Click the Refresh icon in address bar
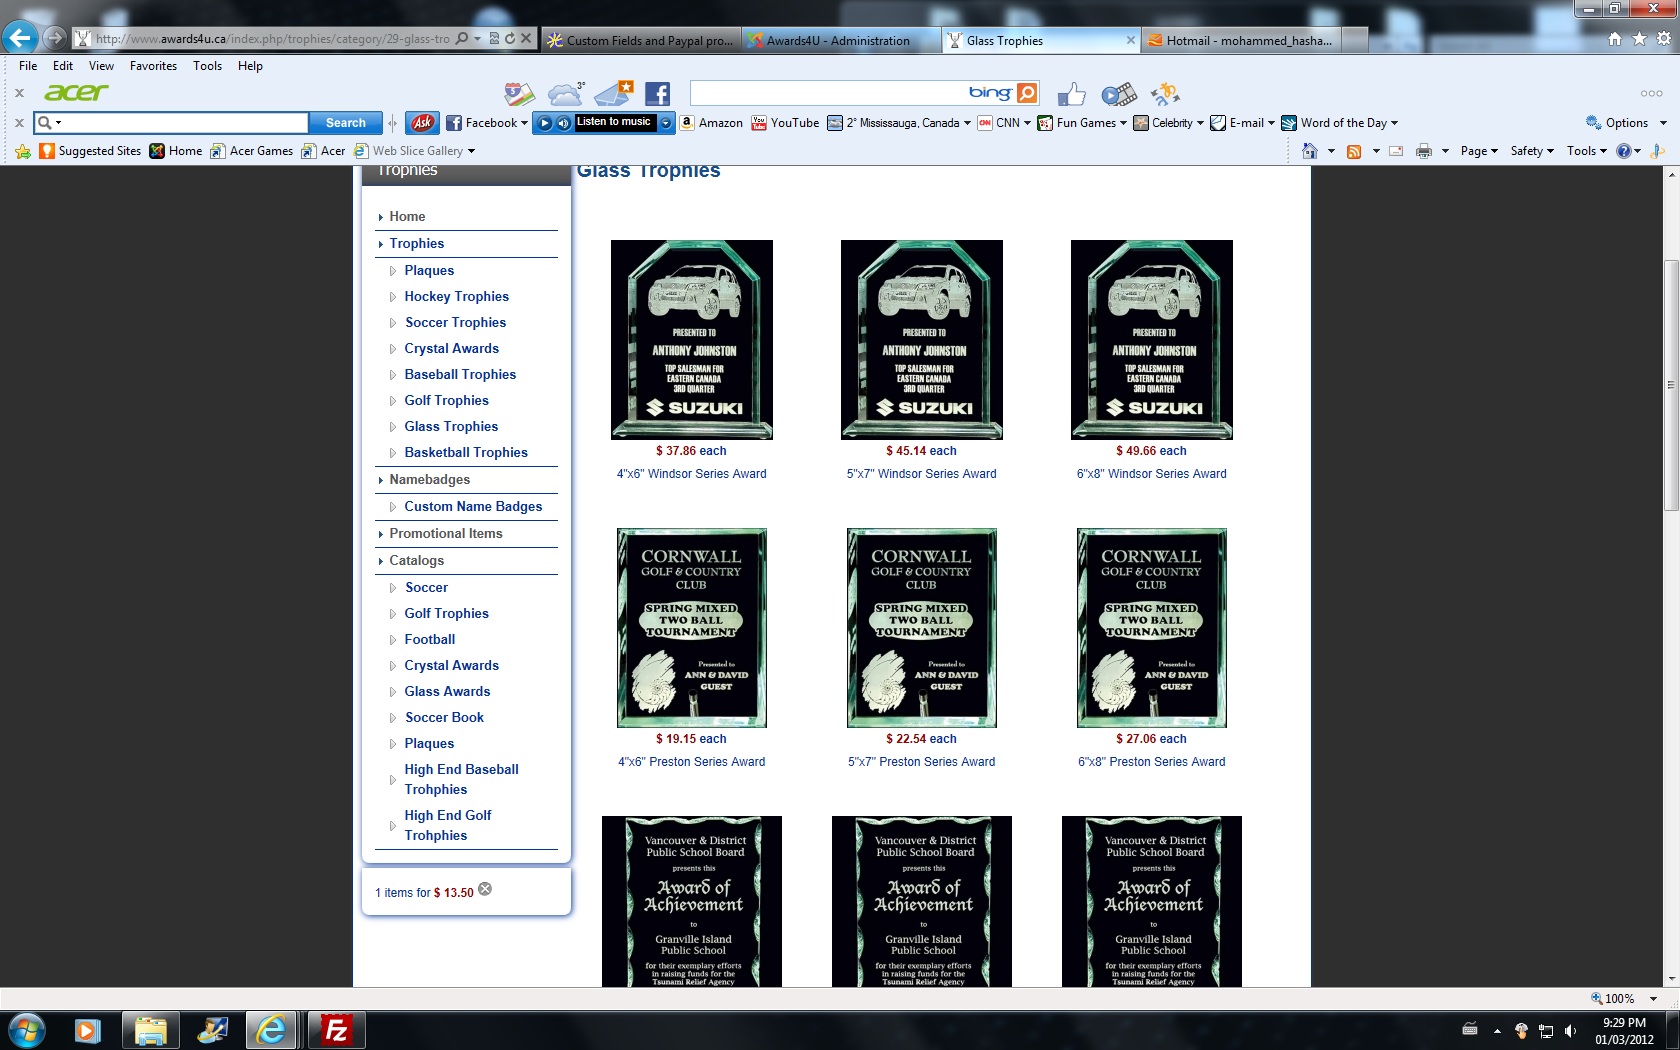 (510, 39)
